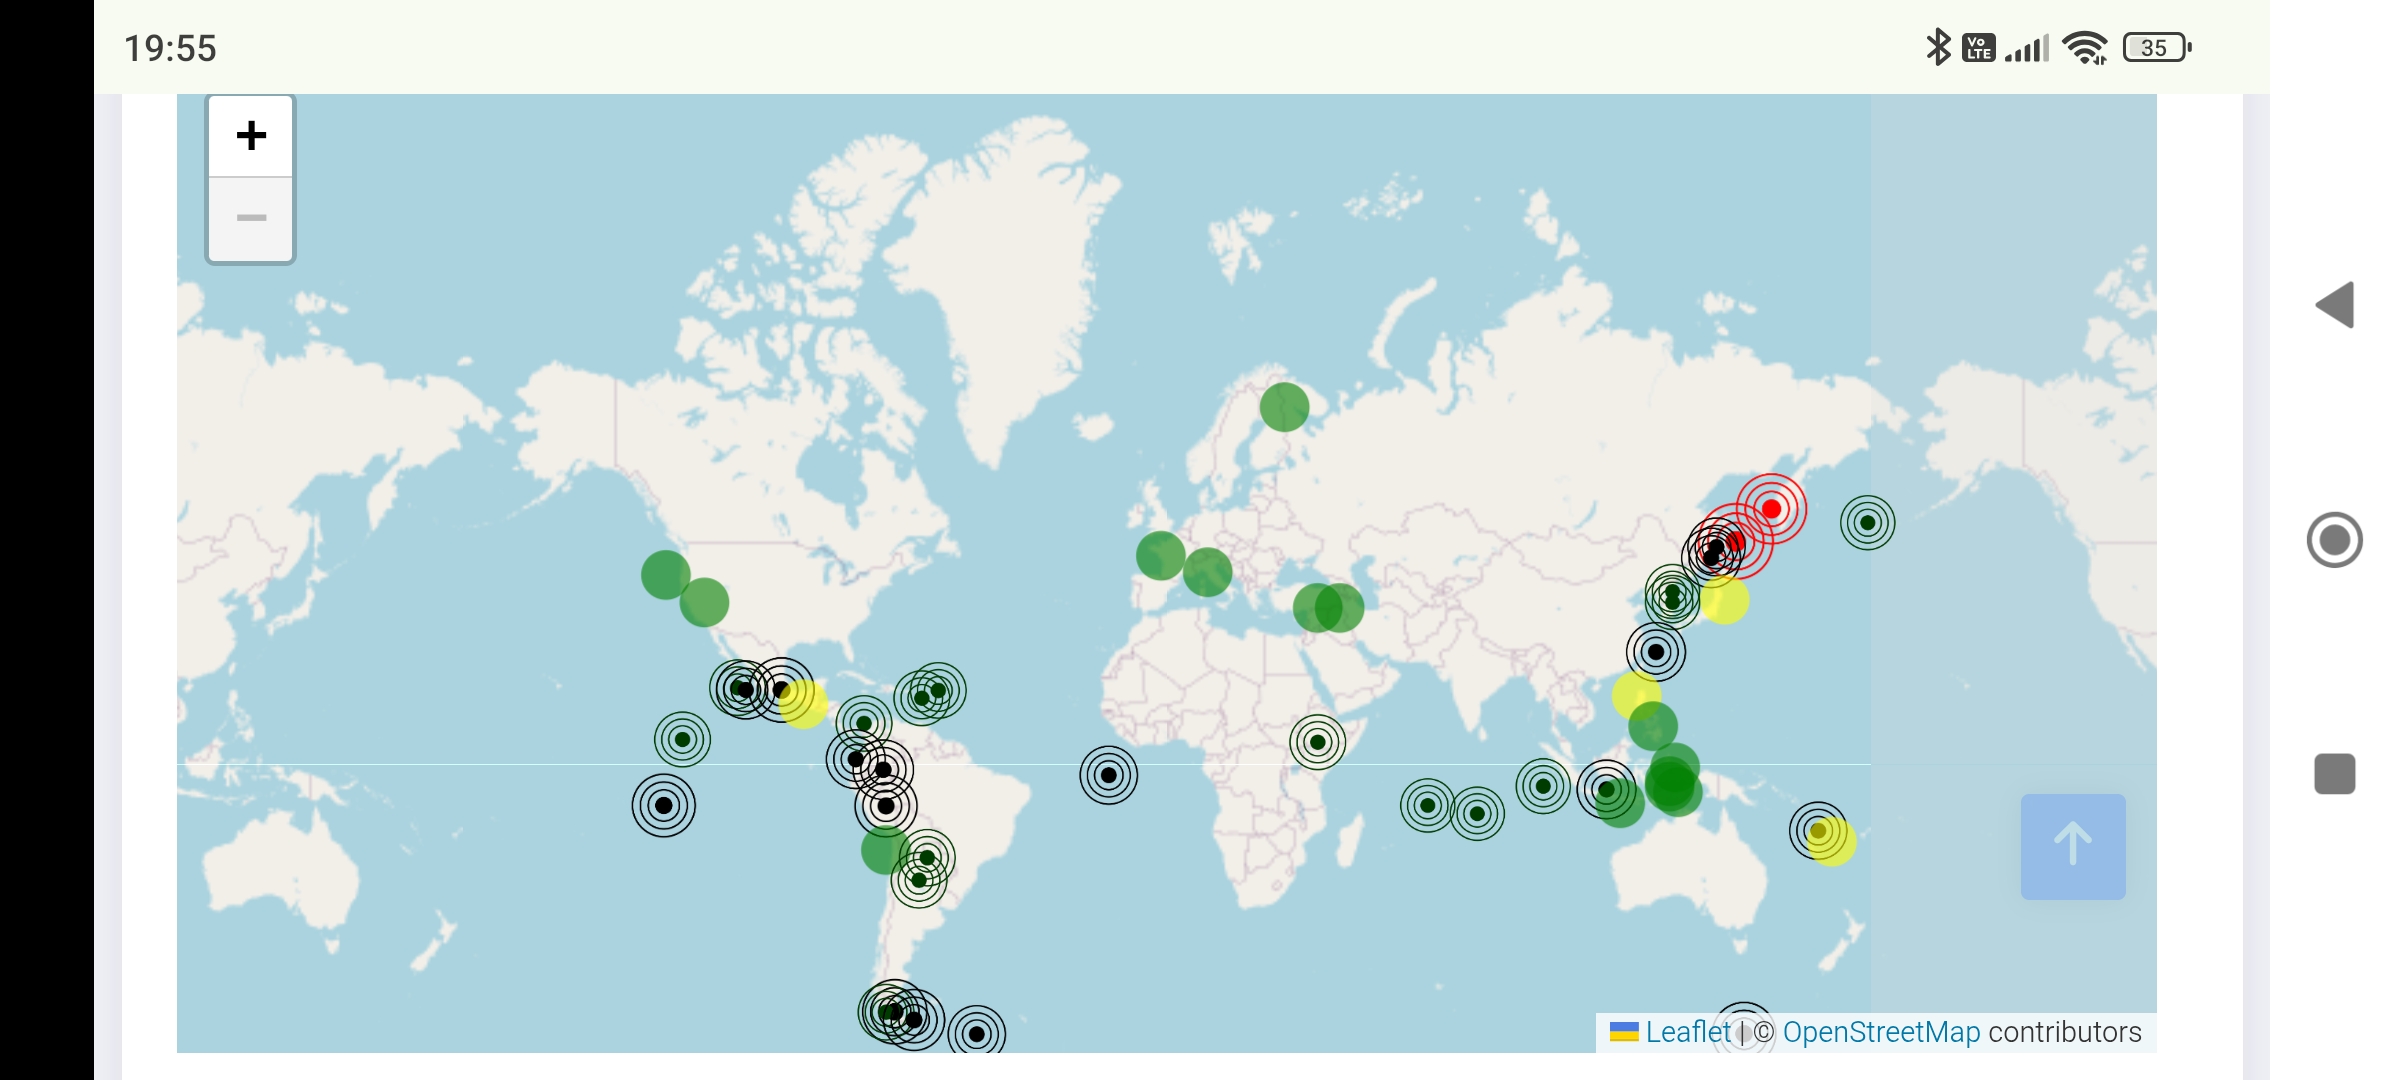Click the black ringed marker in South Pacific
The height and width of the screenshot is (1080, 2400).
[x=663, y=806]
